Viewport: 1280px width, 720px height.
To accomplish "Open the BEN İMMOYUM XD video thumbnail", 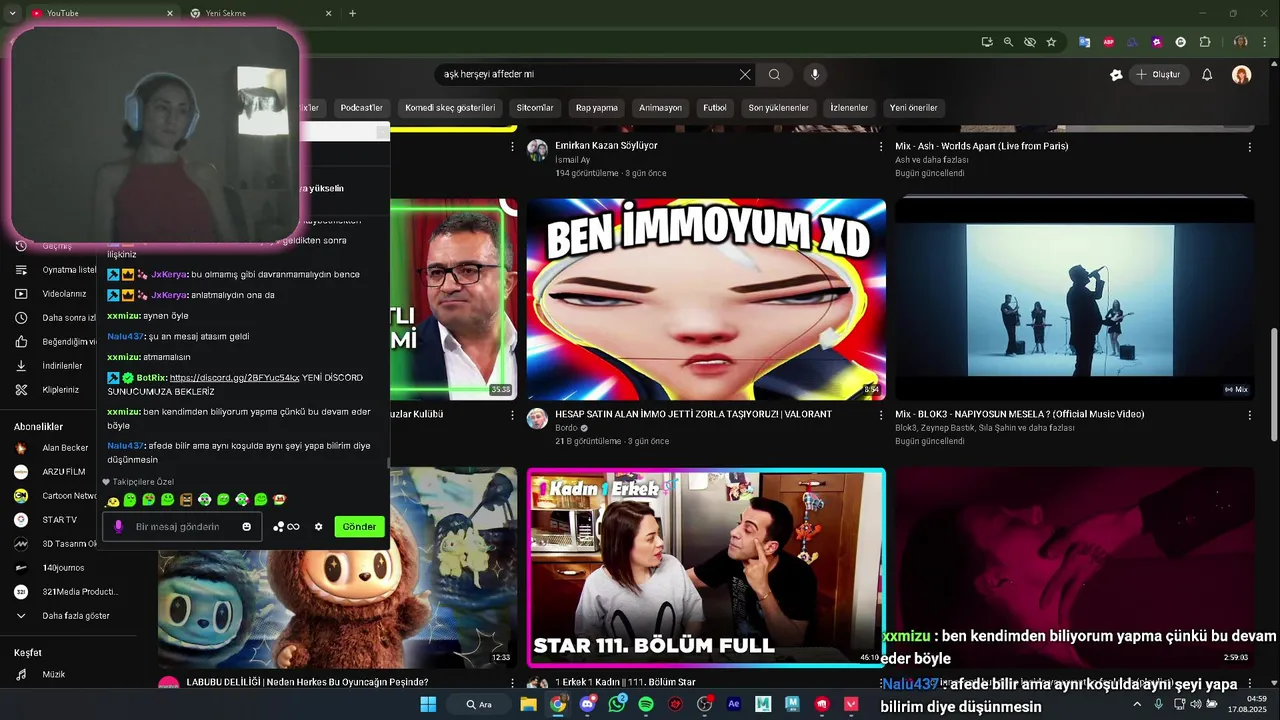I will [x=706, y=299].
